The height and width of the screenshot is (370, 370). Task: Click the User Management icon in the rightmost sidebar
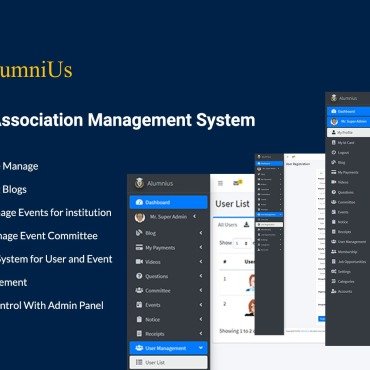tap(333, 241)
